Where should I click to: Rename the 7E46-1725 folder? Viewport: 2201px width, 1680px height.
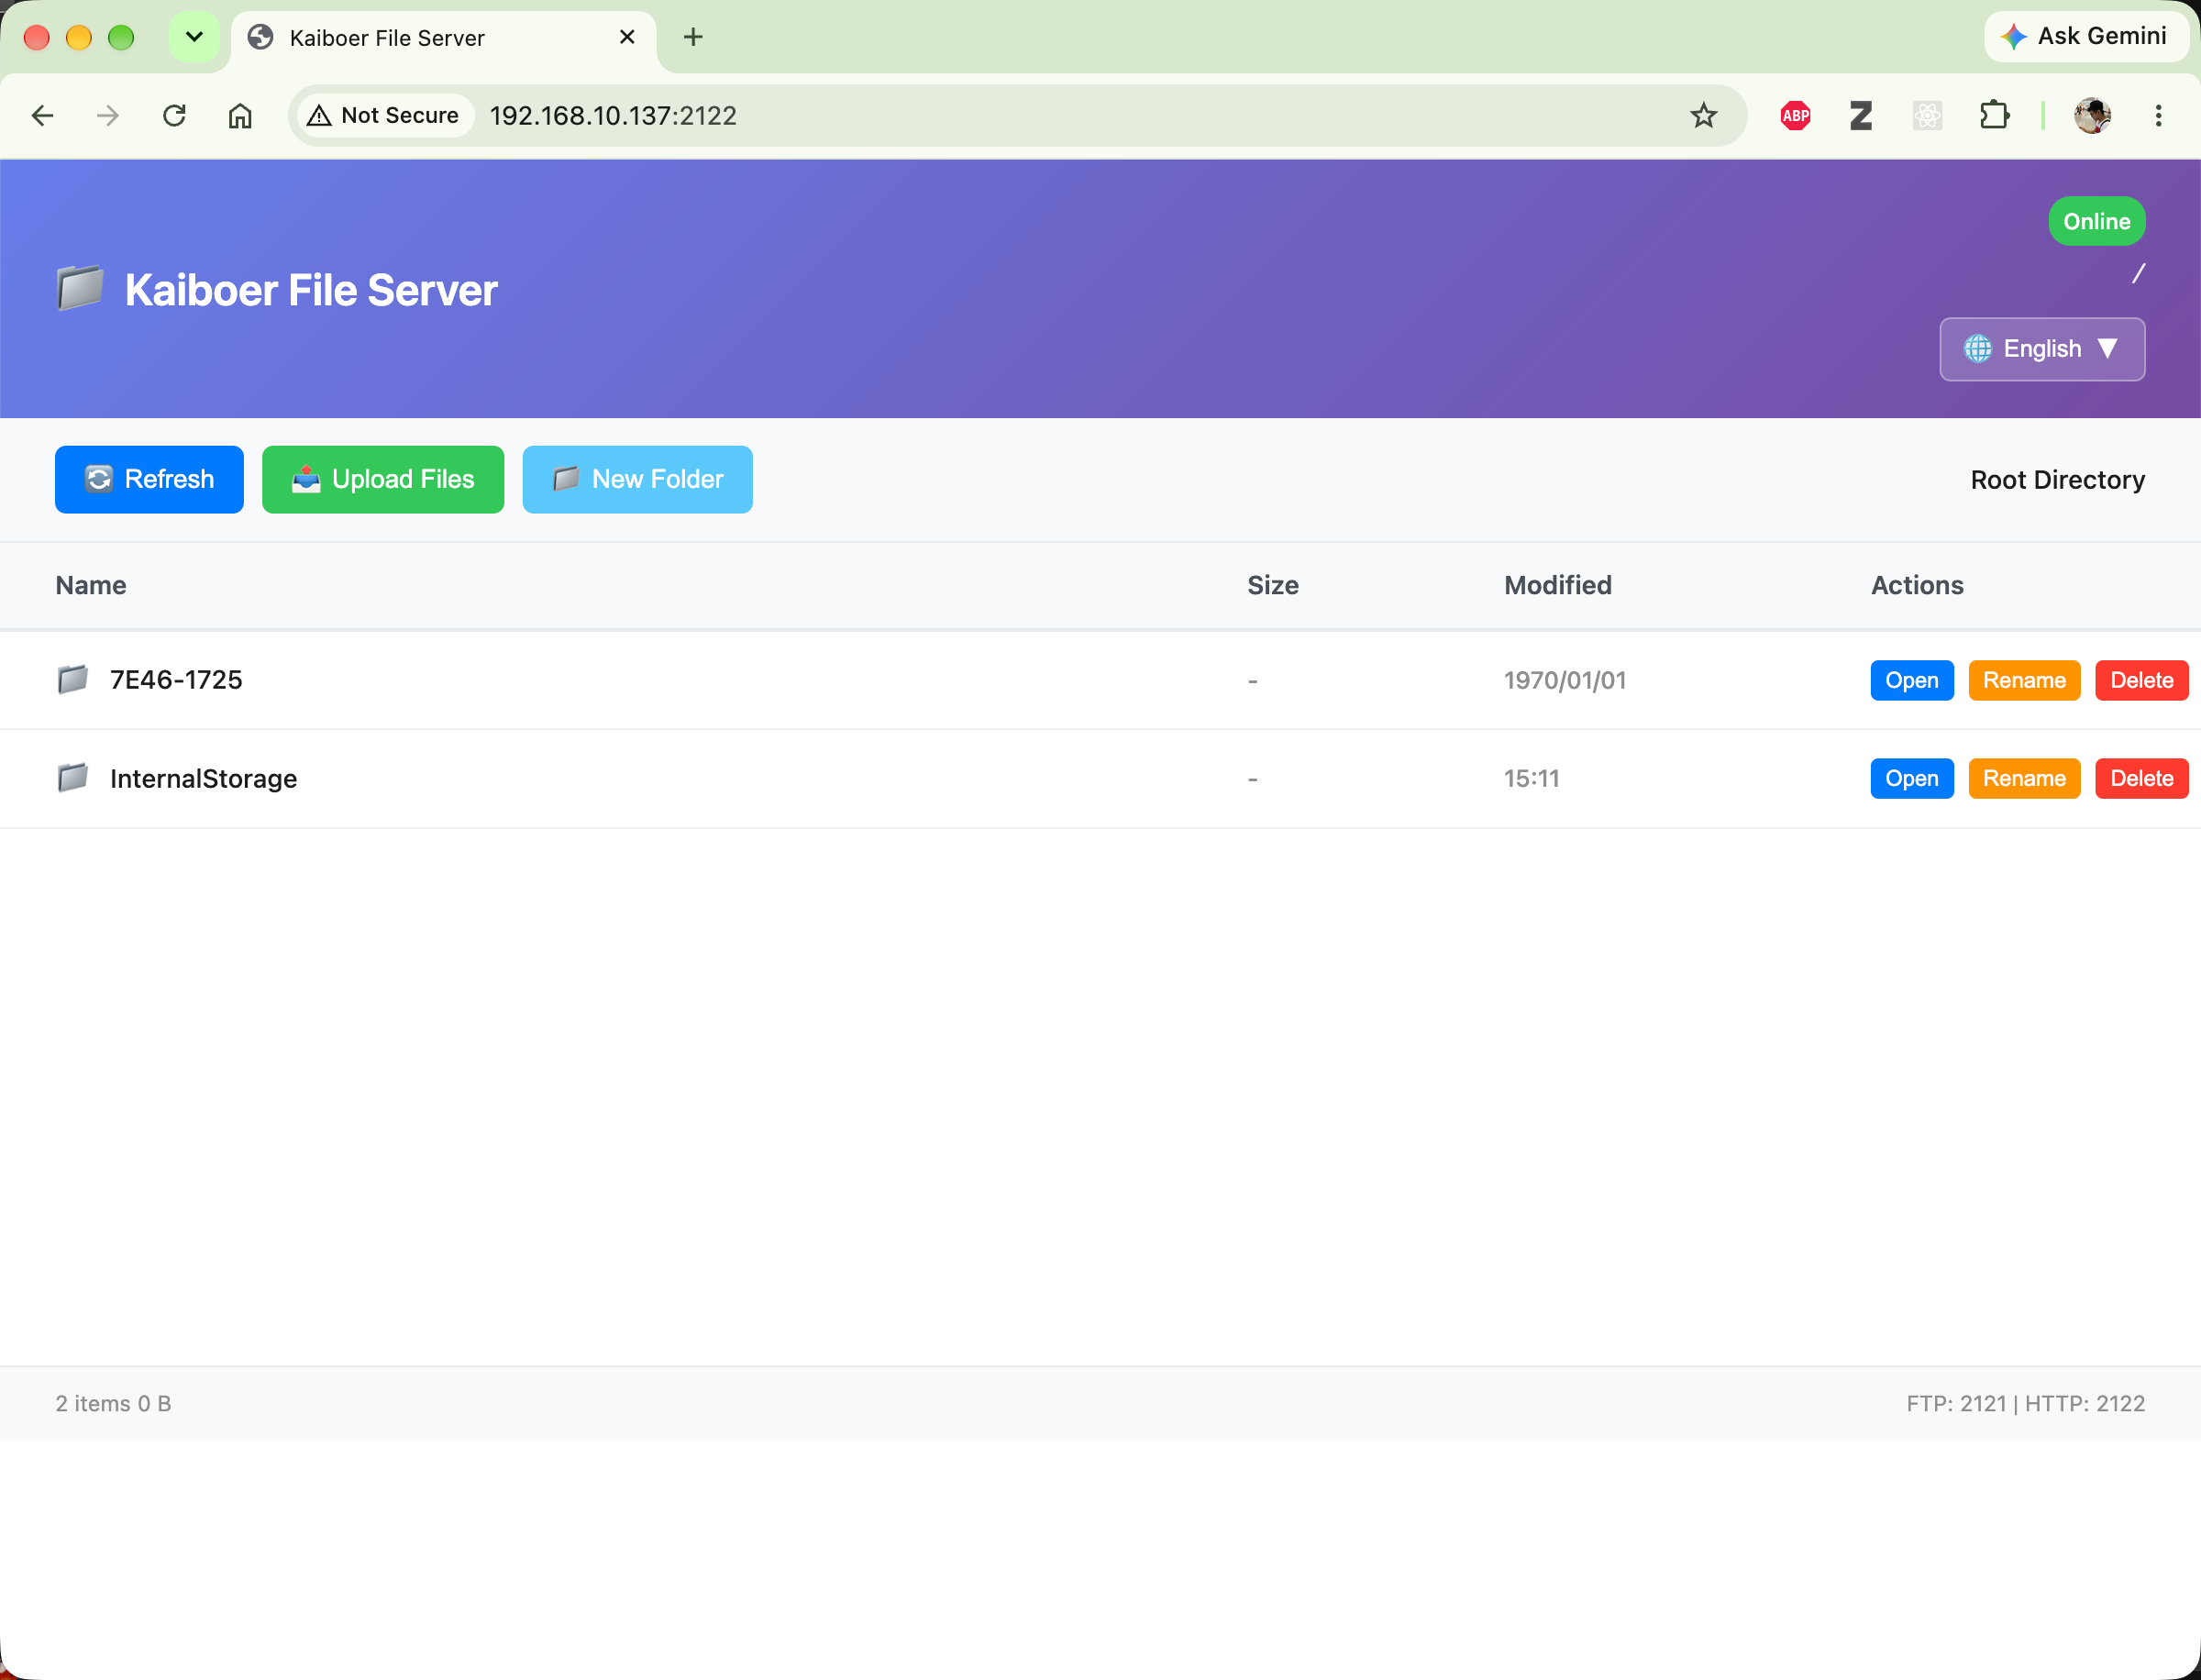tap(2024, 681)
